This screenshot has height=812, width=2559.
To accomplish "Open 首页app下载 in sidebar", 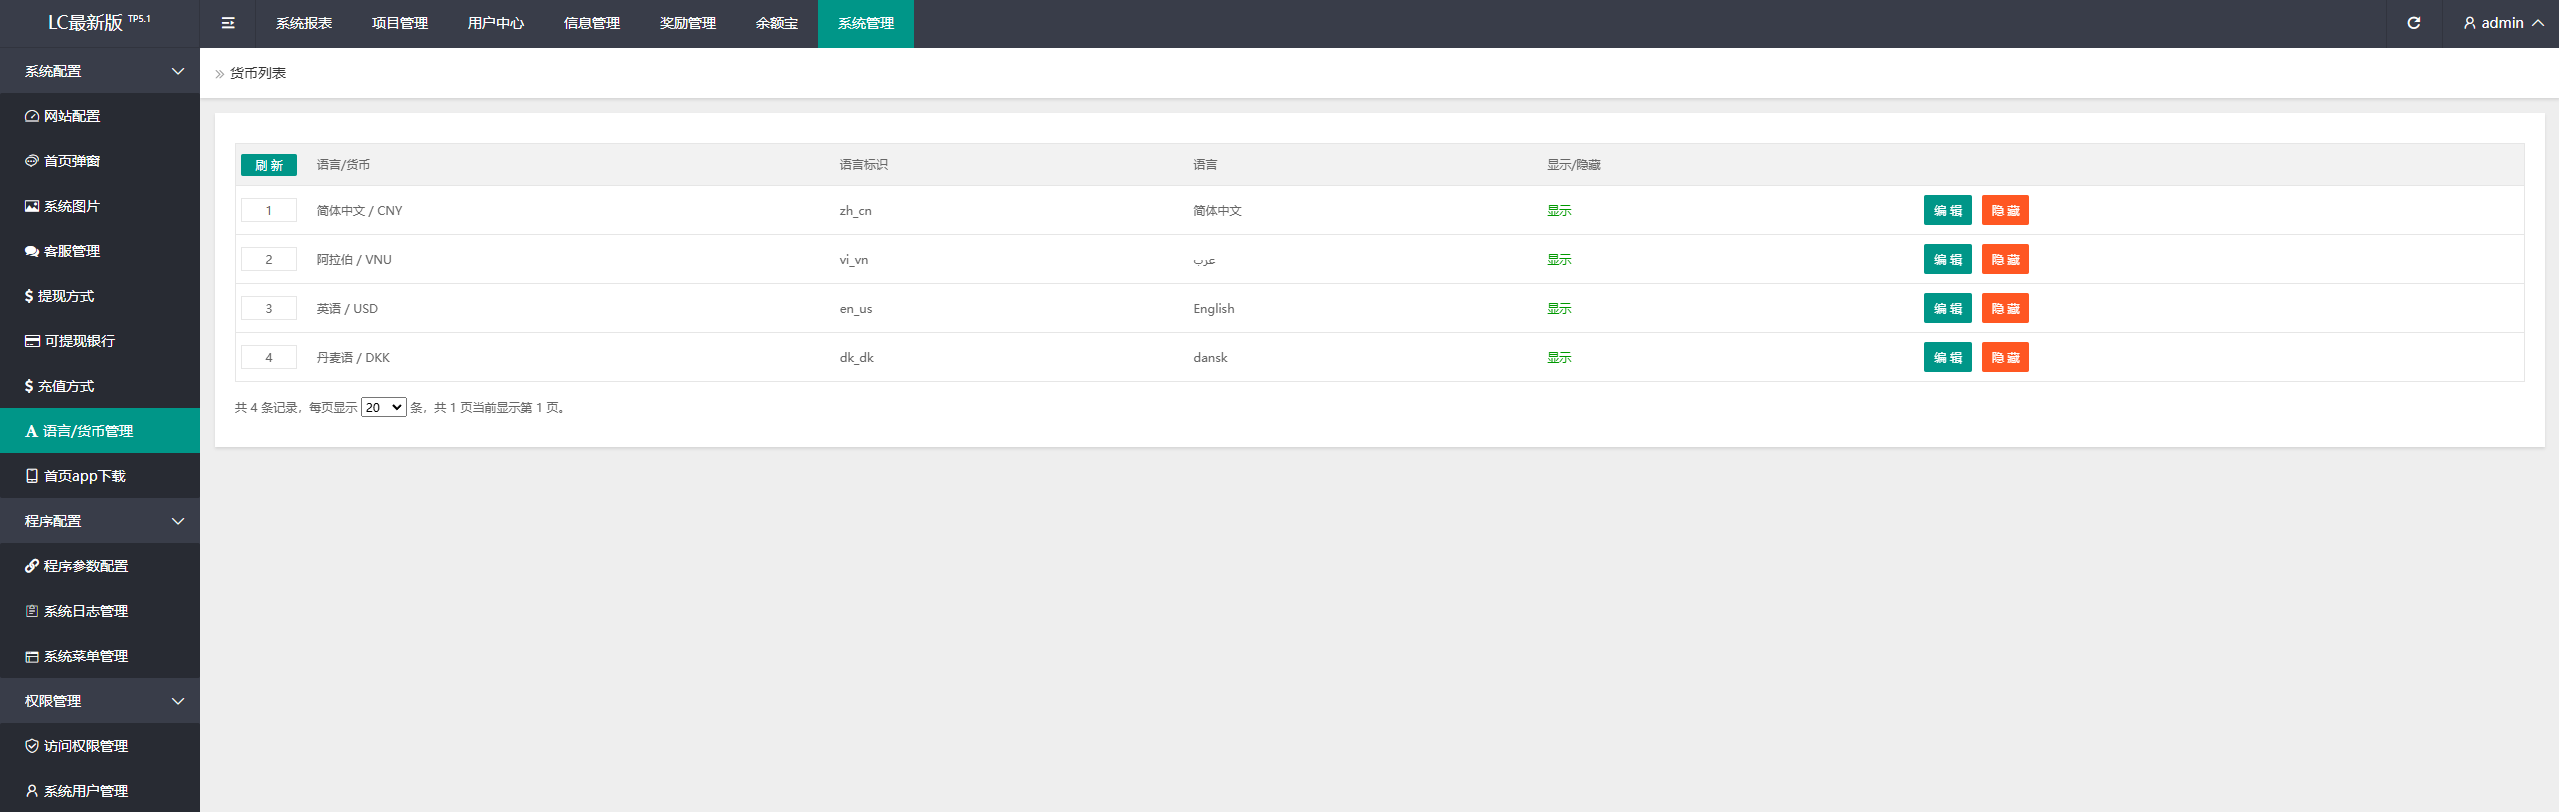I will pyautogui.click(x=84, y=476).
